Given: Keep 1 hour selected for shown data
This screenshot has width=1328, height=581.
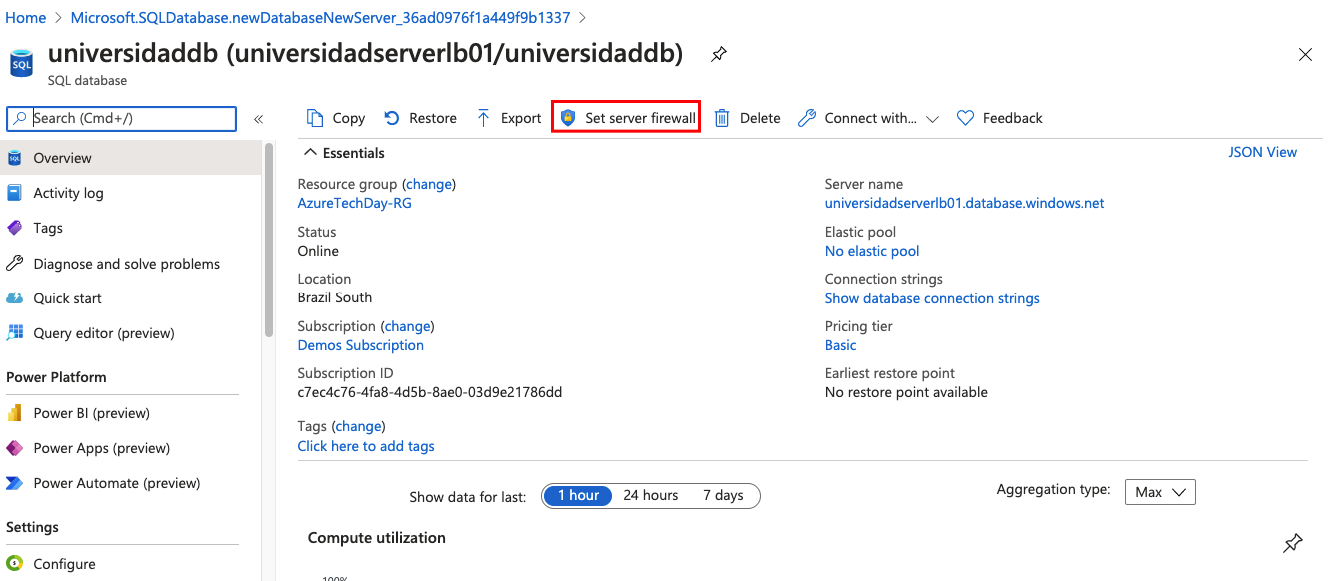Looking at the screenshot, I should pyautogui.click(x=578, y=495).
